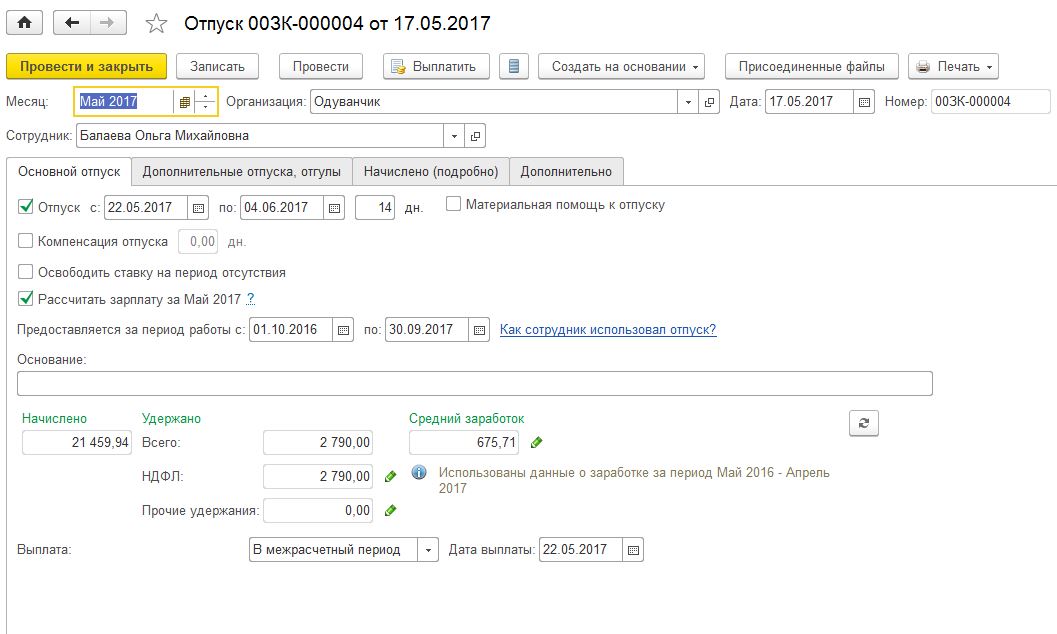Click the recalculate refresh icon
The width and height of the screenshot is (1057, 634).
863,423
